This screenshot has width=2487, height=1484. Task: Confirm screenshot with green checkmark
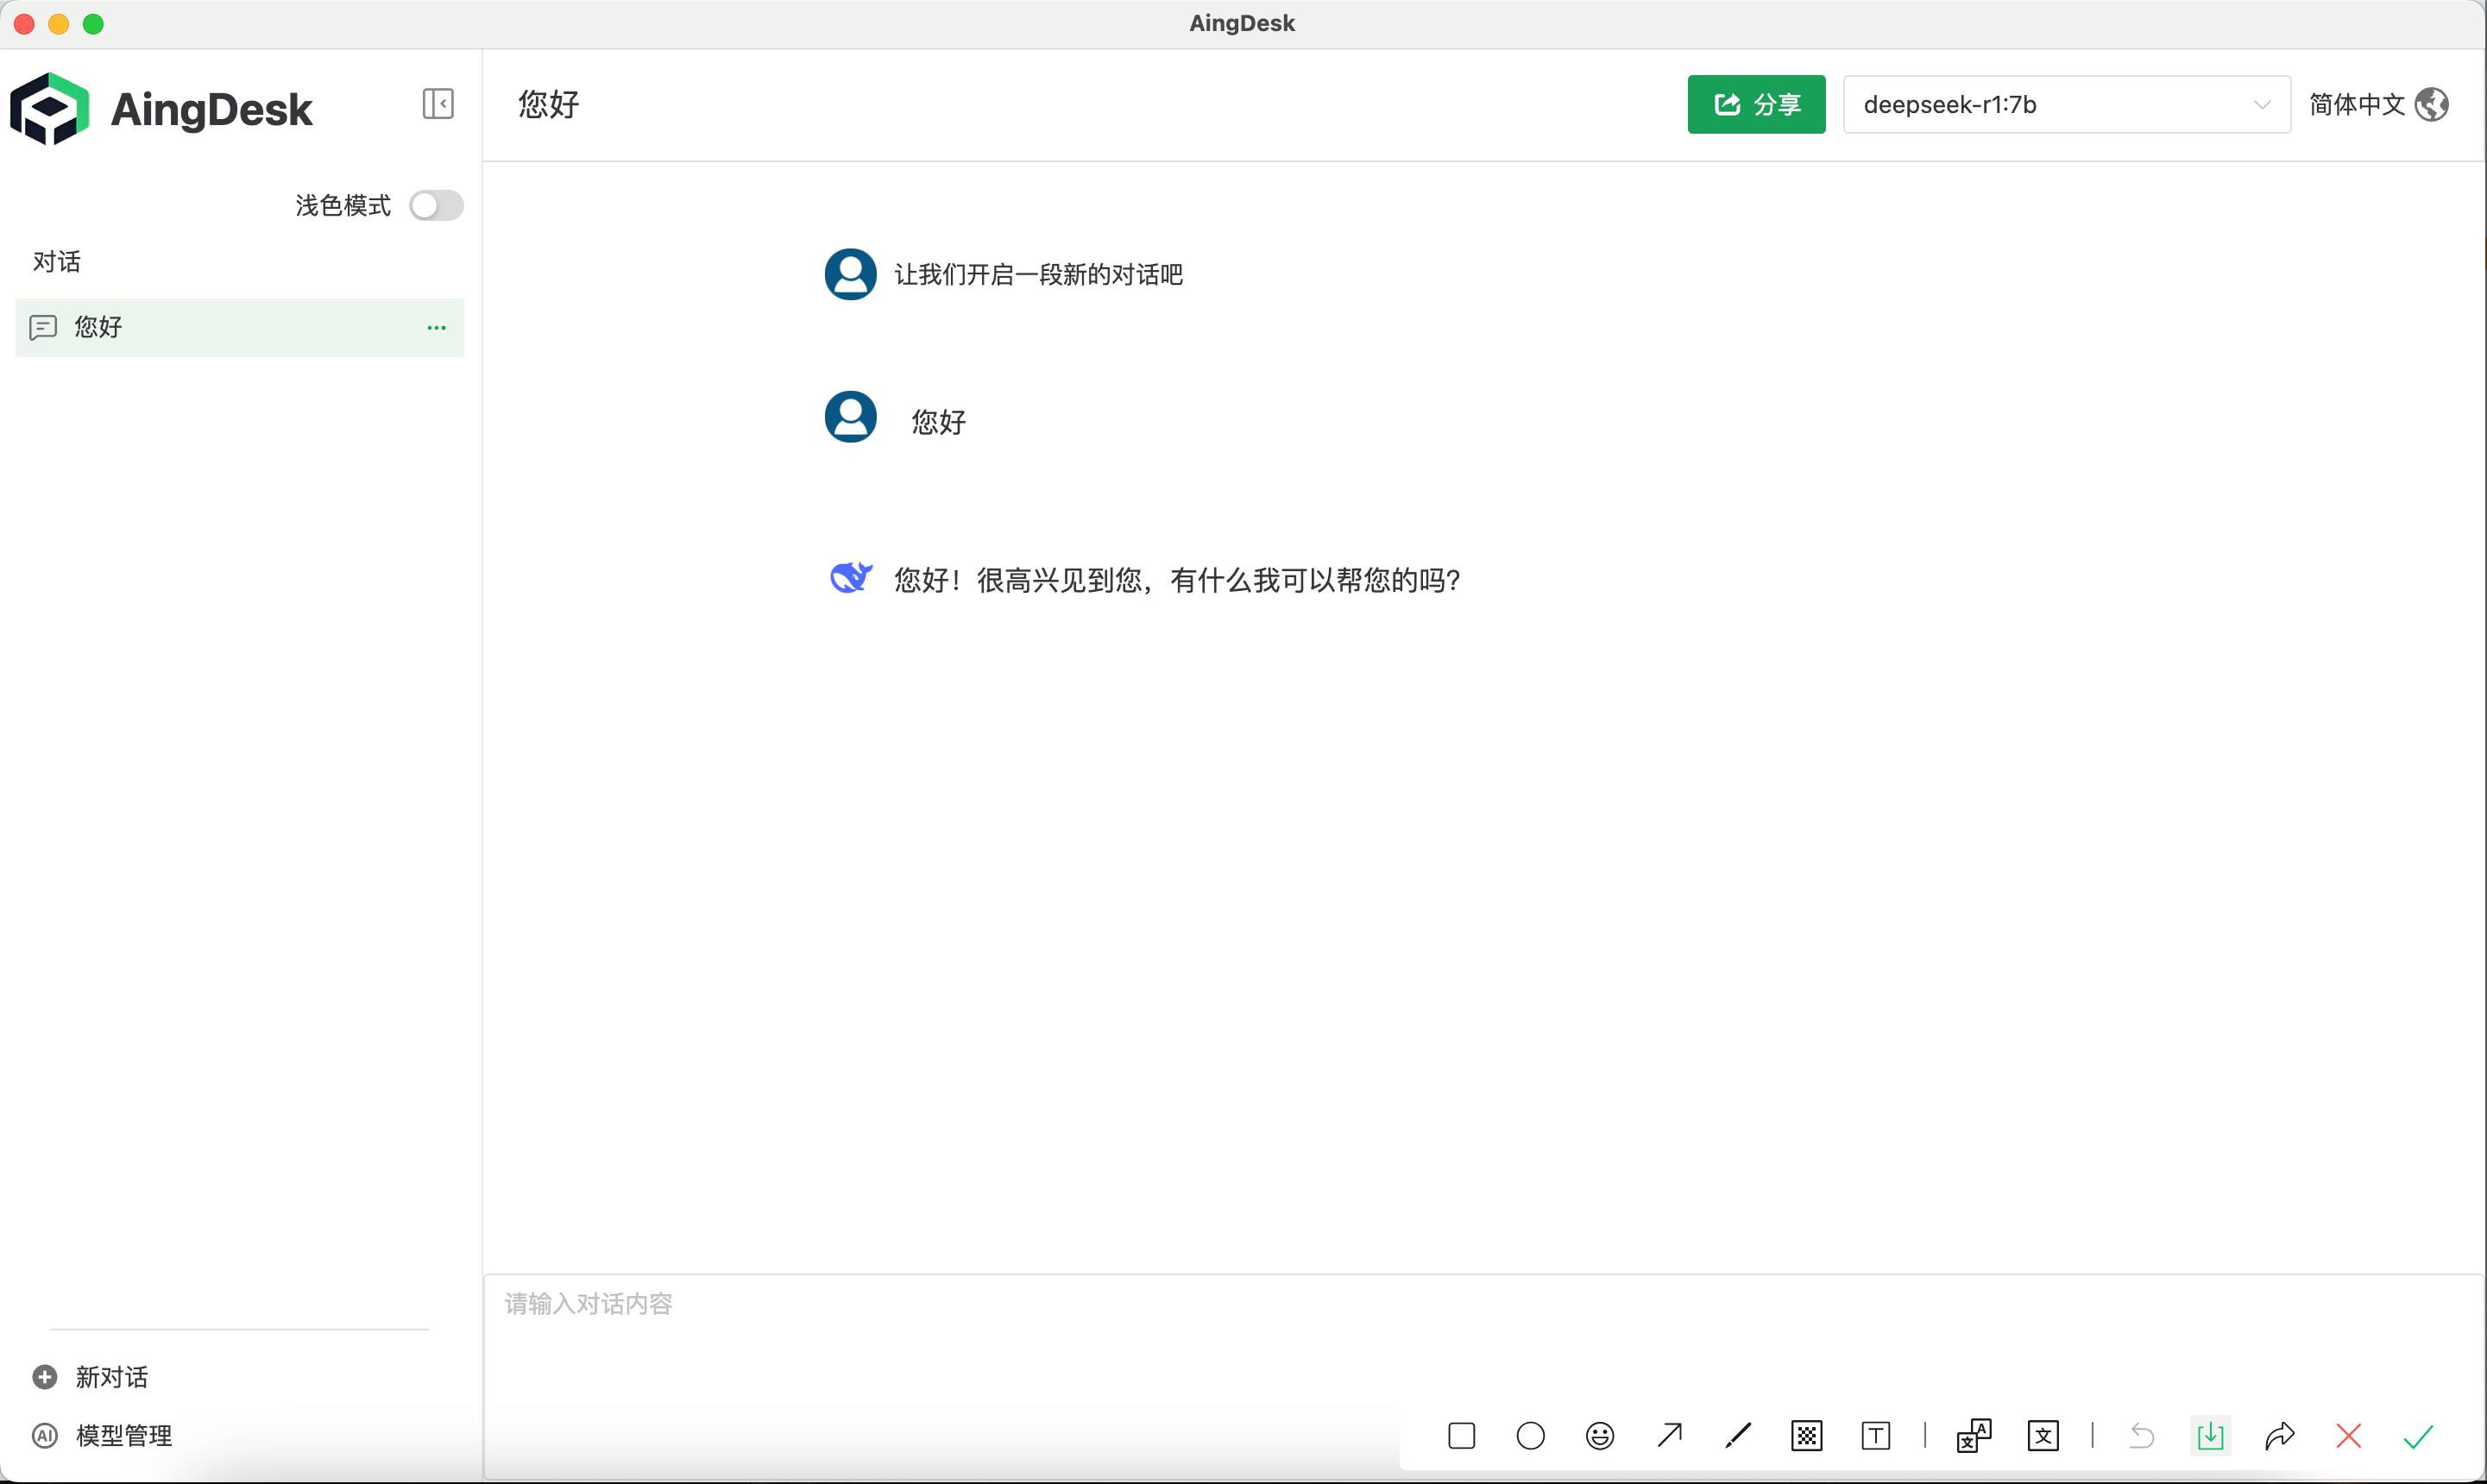(2417, 1436)
